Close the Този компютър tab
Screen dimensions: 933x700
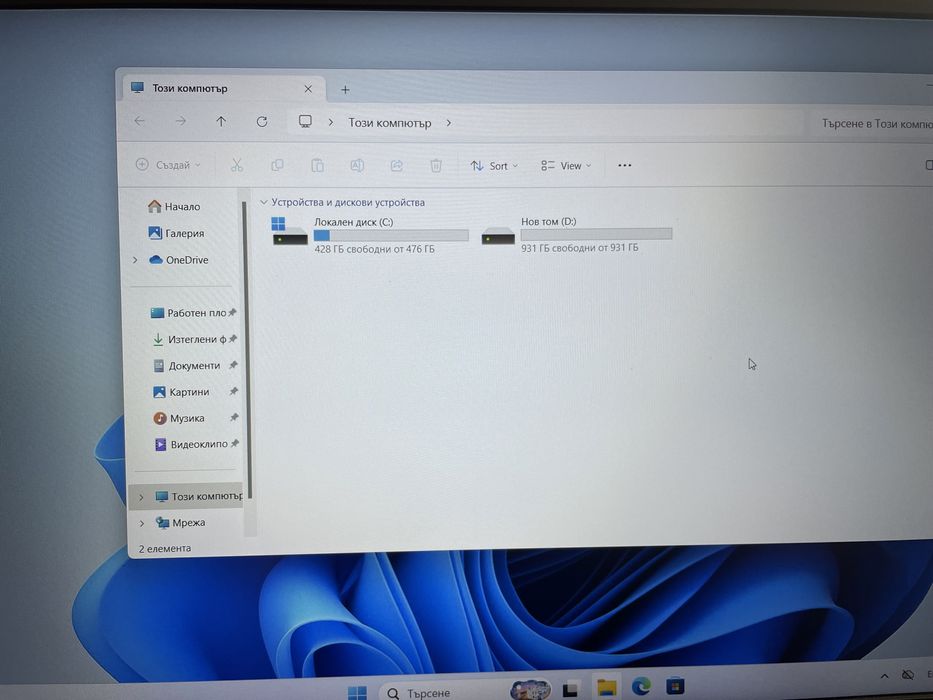308,89
